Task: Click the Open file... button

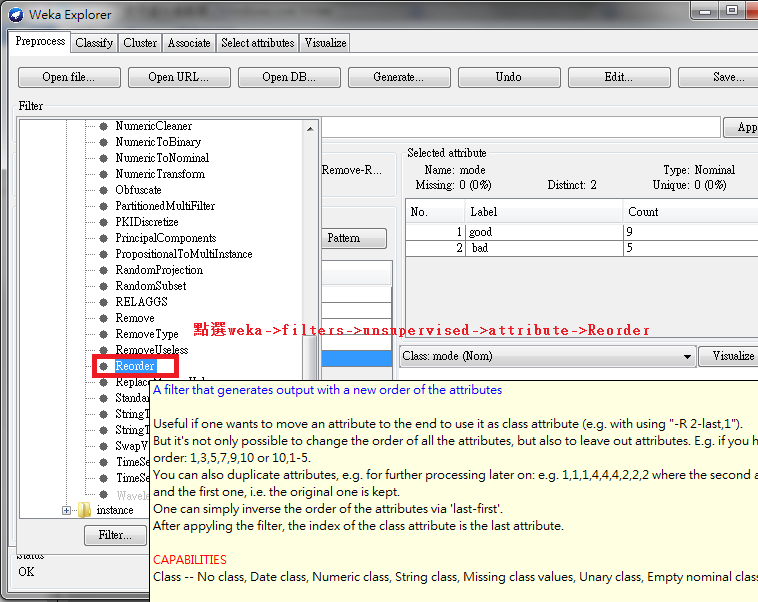Action: 69,77
